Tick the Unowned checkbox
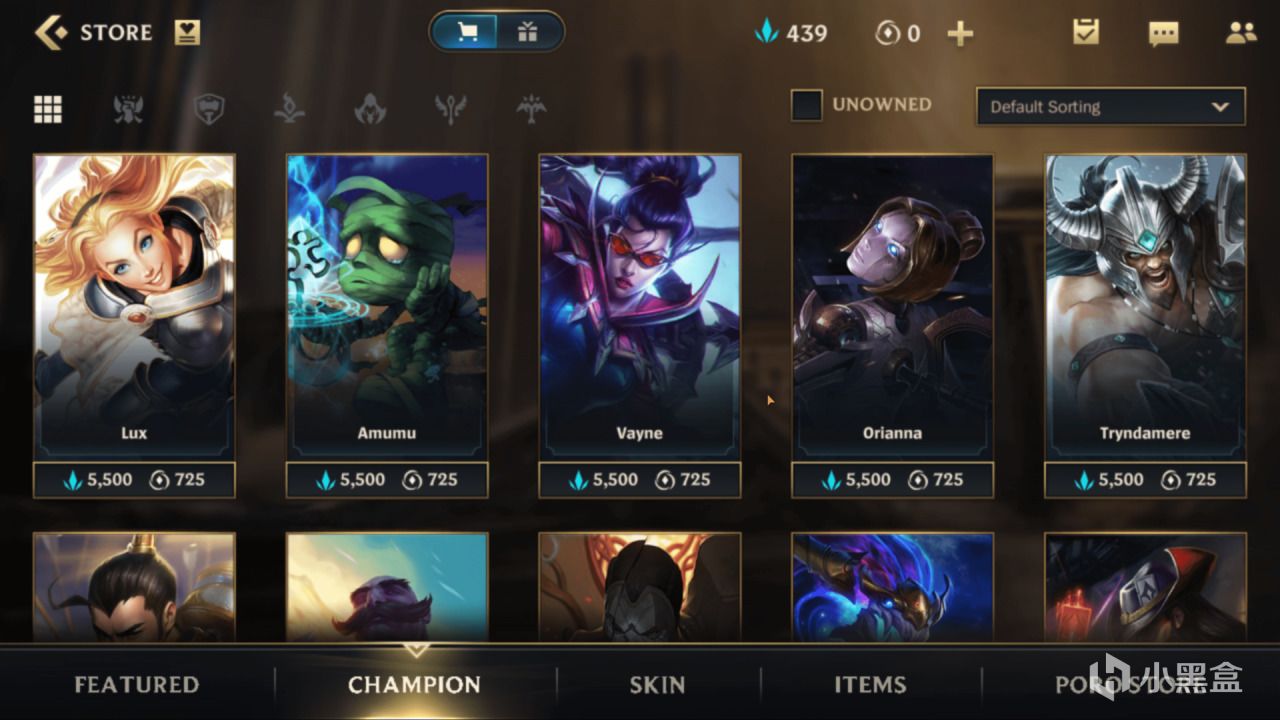 point(807,105)
